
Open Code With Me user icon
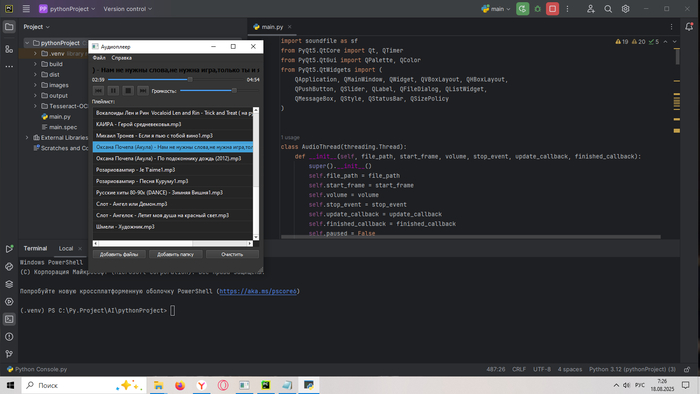pos(591,9)
